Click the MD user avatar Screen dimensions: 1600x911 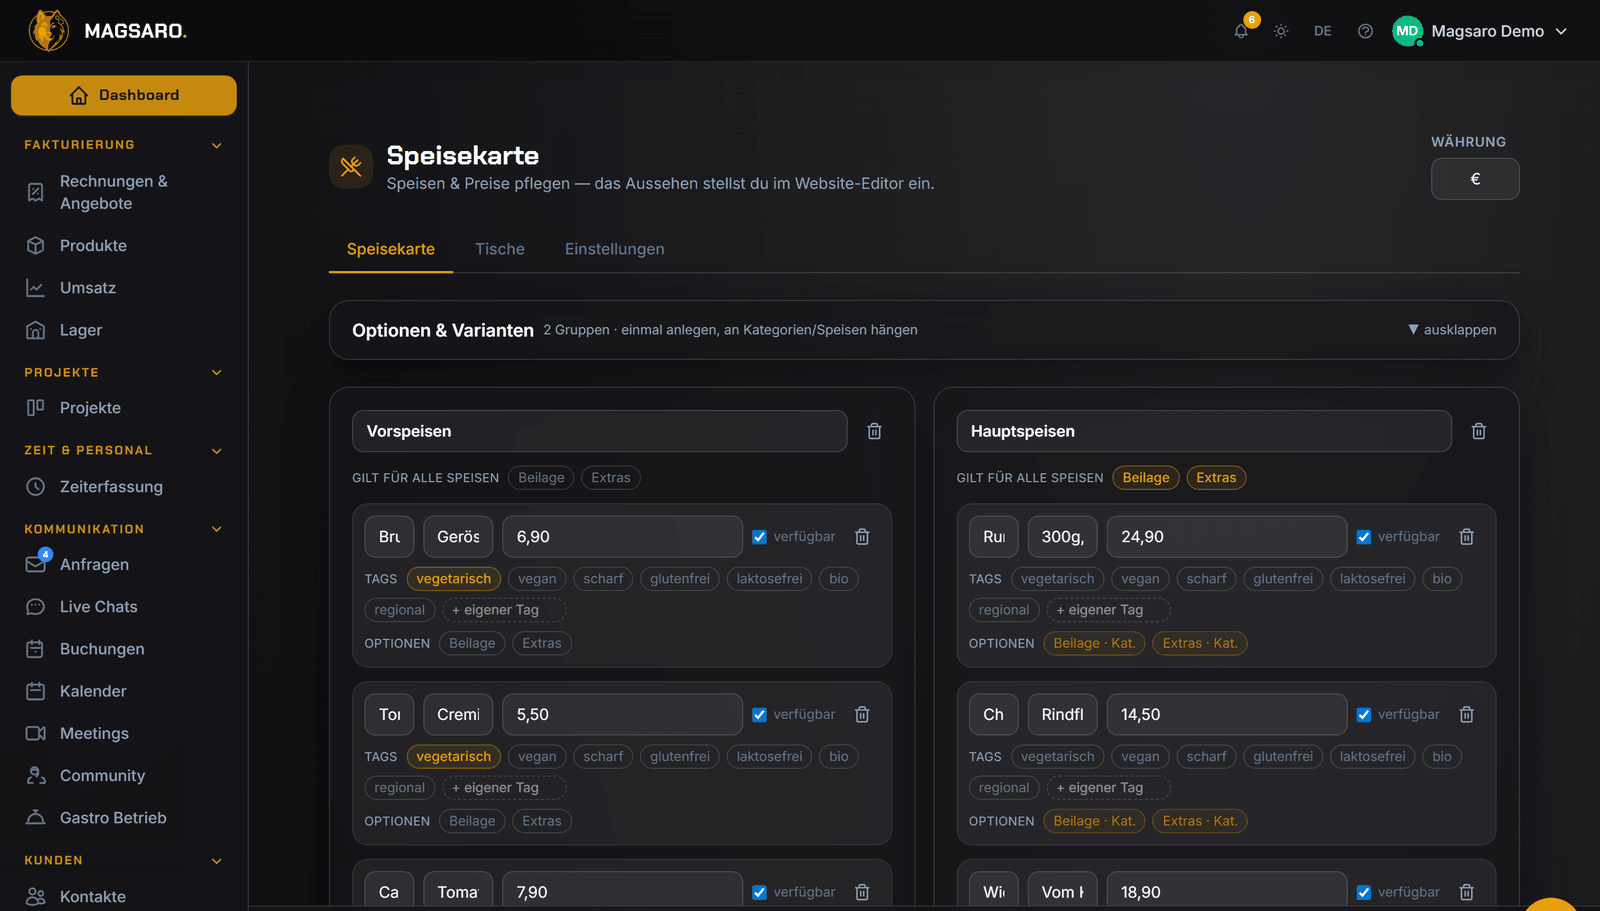1407,31
